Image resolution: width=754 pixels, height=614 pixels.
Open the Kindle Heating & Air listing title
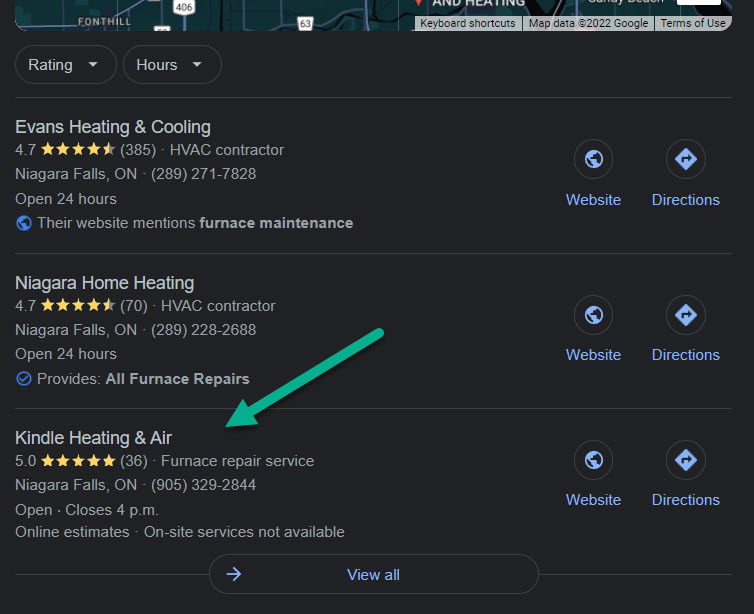pos(93,438)
